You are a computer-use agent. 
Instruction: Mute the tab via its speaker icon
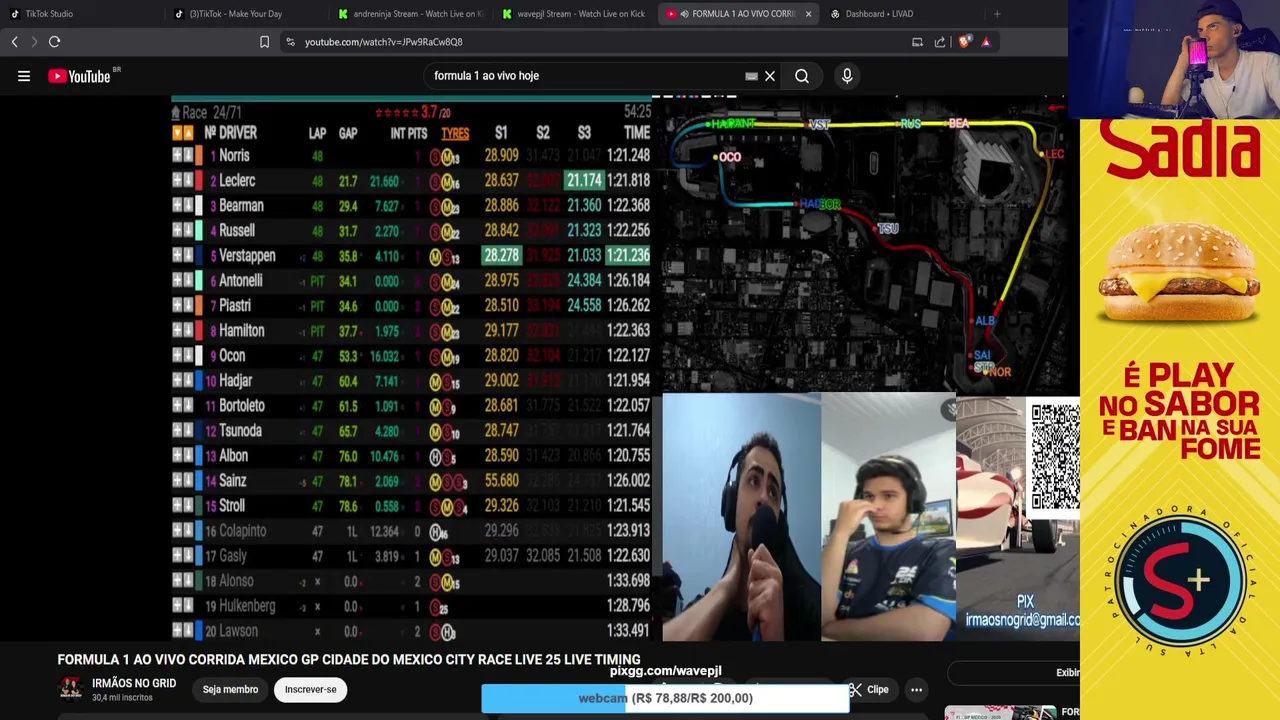684,14
